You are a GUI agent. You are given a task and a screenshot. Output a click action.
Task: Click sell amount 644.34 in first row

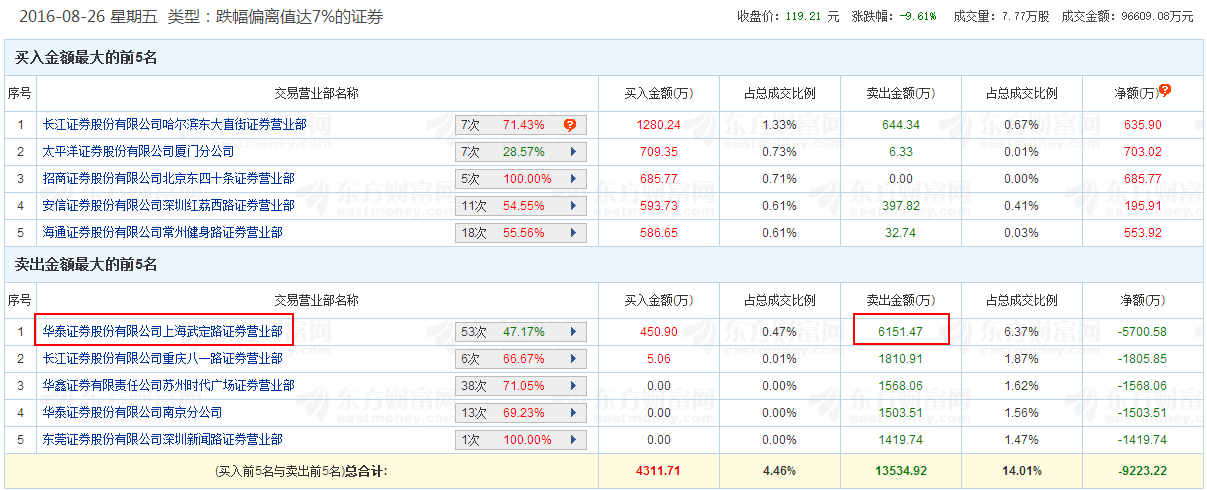click(901, 125)
